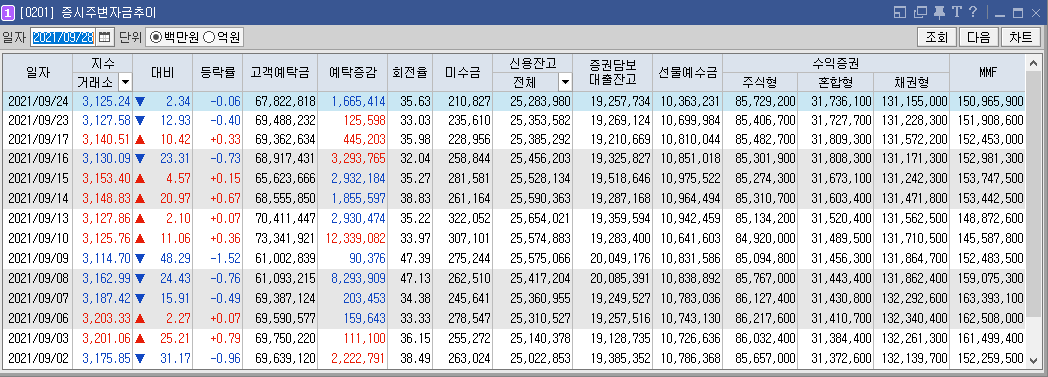
Task: Click the date input field 2021/09/28
Action: pyautogui.click(x=63, y=36)
